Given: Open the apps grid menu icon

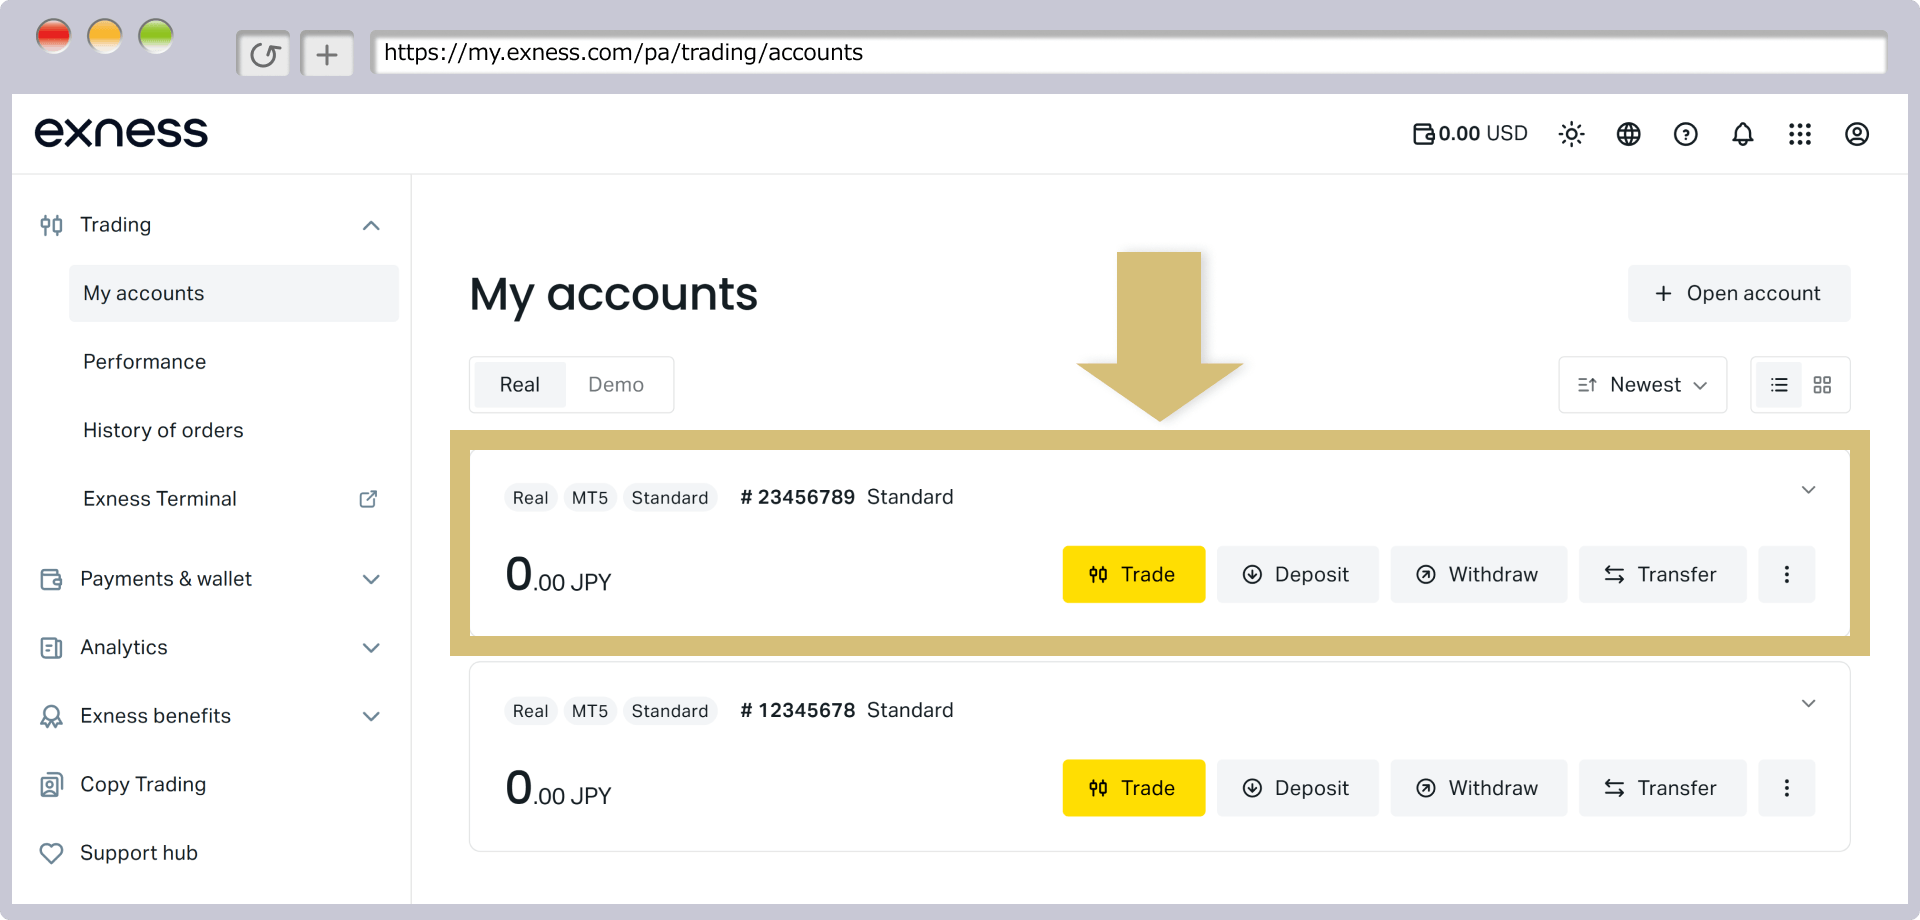Looking at the screenshot, I should point(1799,134).
